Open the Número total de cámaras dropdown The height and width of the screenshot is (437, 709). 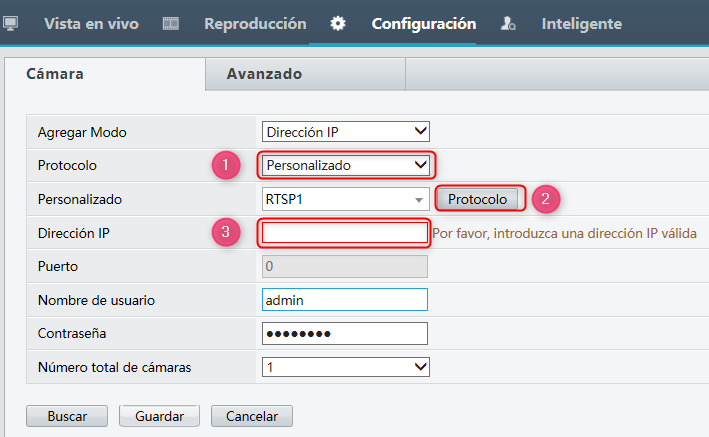click(345, 367)
